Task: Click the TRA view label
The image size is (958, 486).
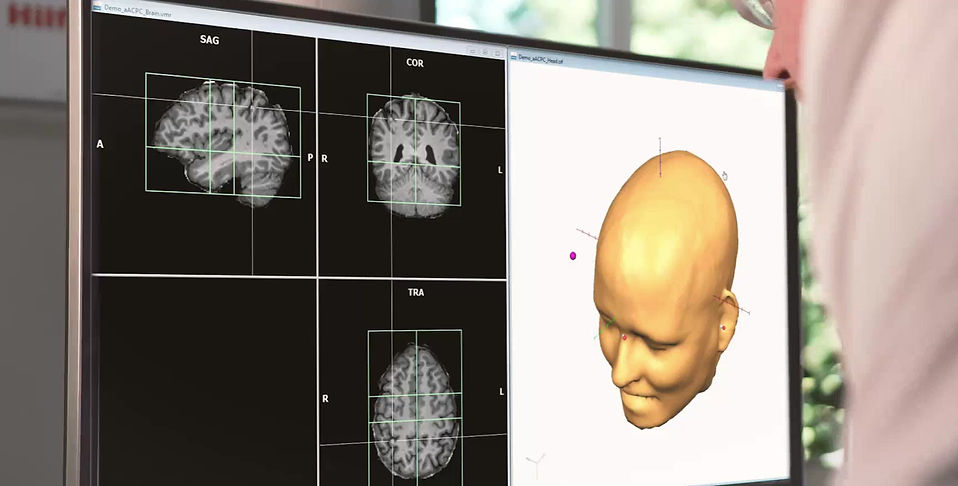Action: click(416, 293)
